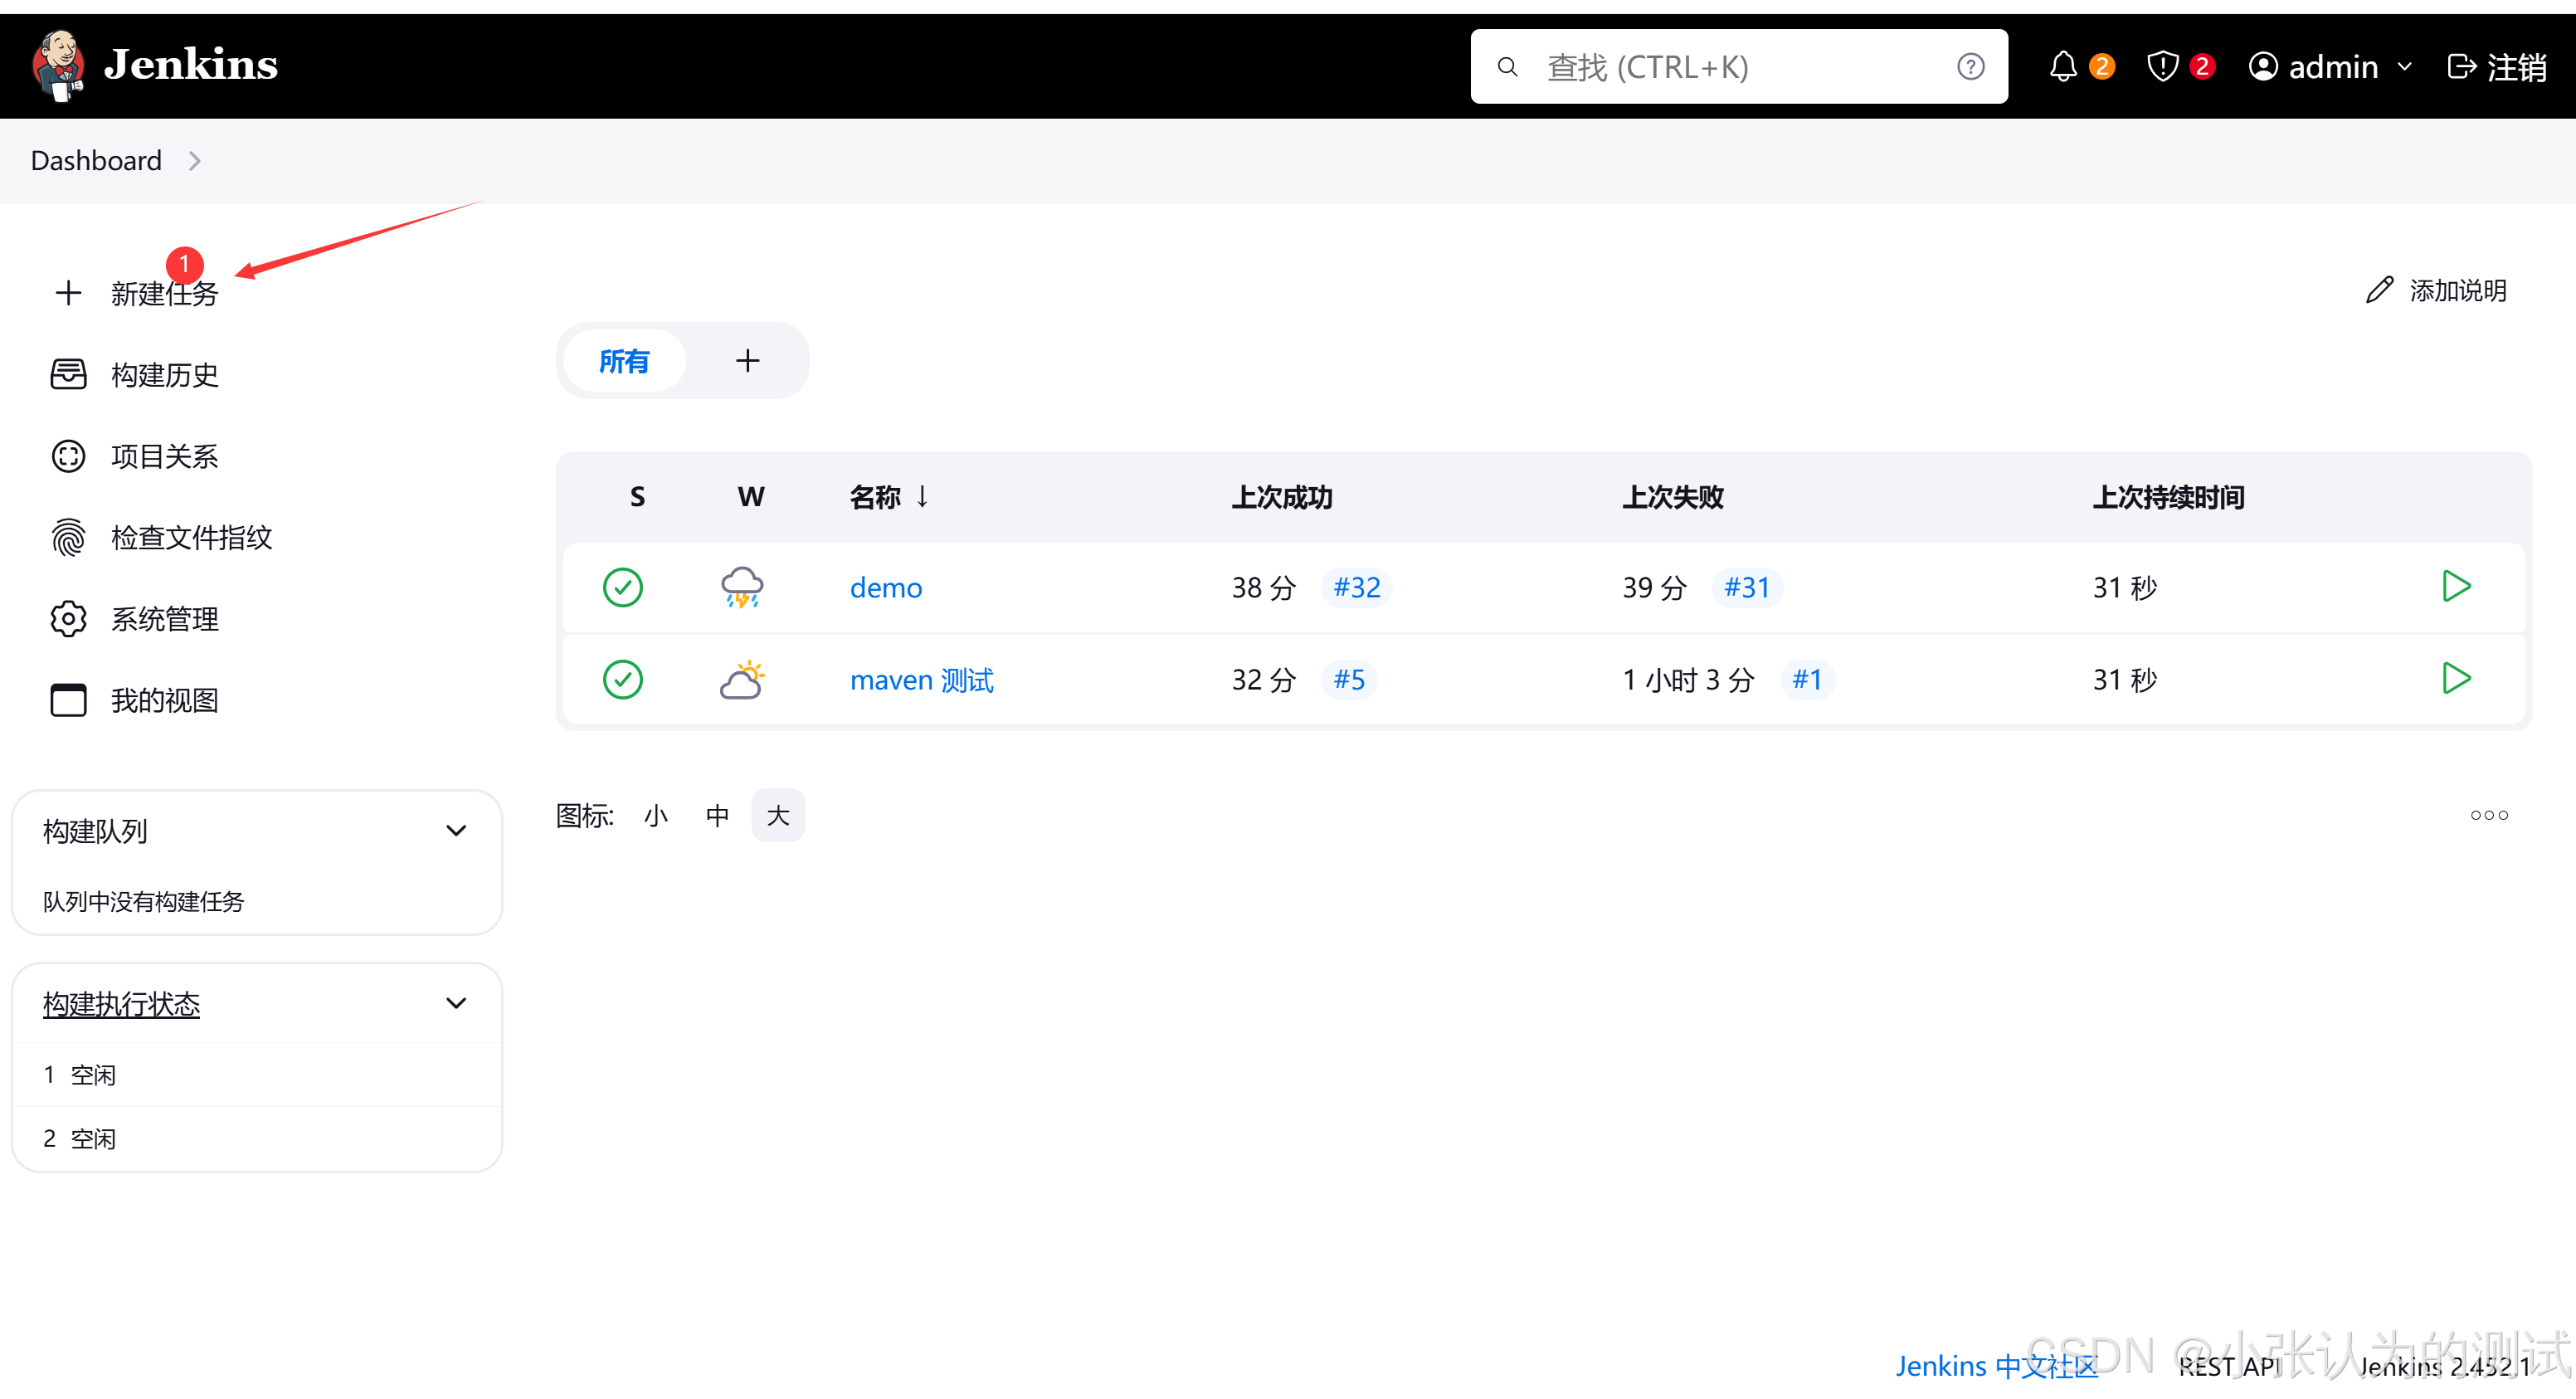Open demo failed build #31
This screenshot has height=1399, width=2576.
pyautogui.click(x=1747, y=587)
